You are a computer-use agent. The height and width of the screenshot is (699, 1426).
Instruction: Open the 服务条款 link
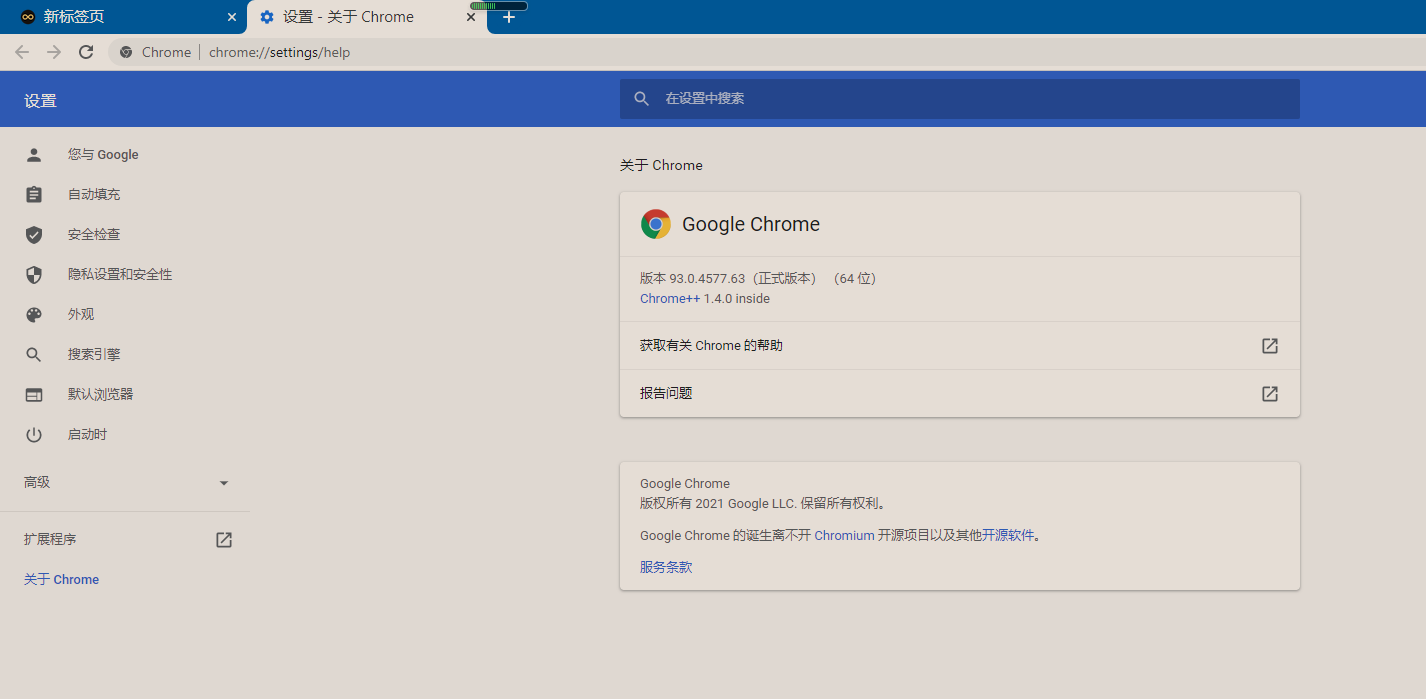point(666,566)
